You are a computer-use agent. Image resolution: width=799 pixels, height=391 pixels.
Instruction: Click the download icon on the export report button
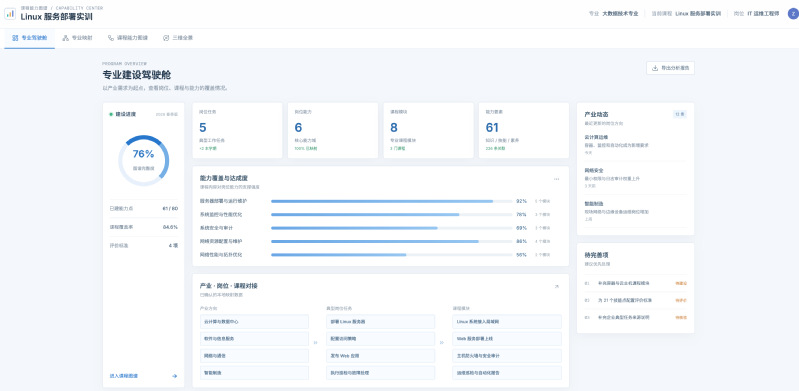click(655, 68)
